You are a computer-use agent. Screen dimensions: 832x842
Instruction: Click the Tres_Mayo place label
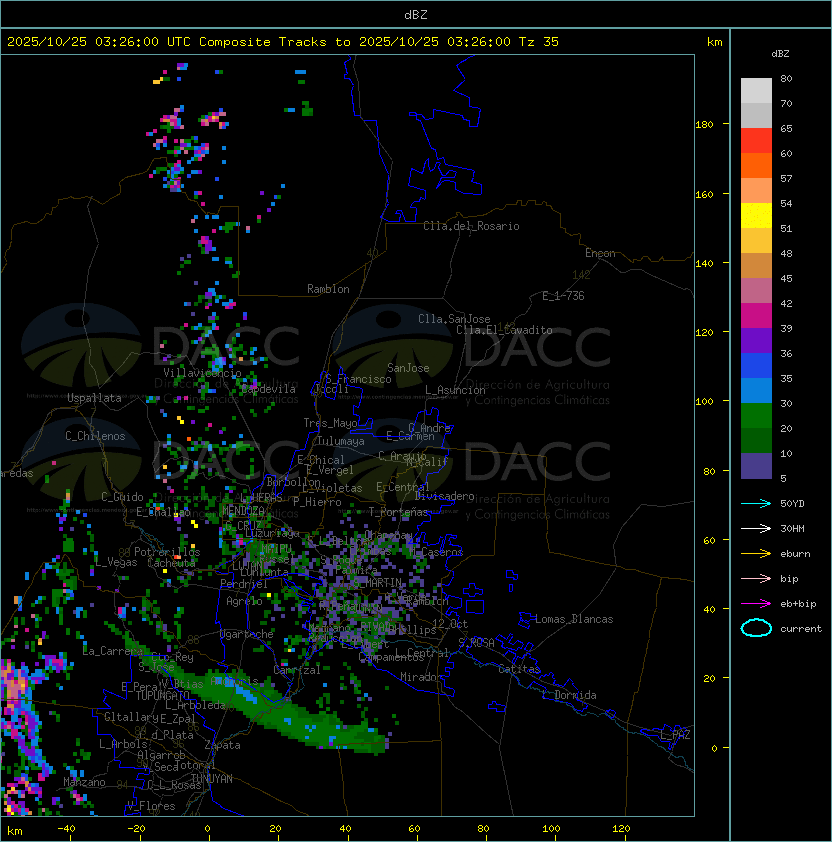pyautogui.click(x=330, y=423)
